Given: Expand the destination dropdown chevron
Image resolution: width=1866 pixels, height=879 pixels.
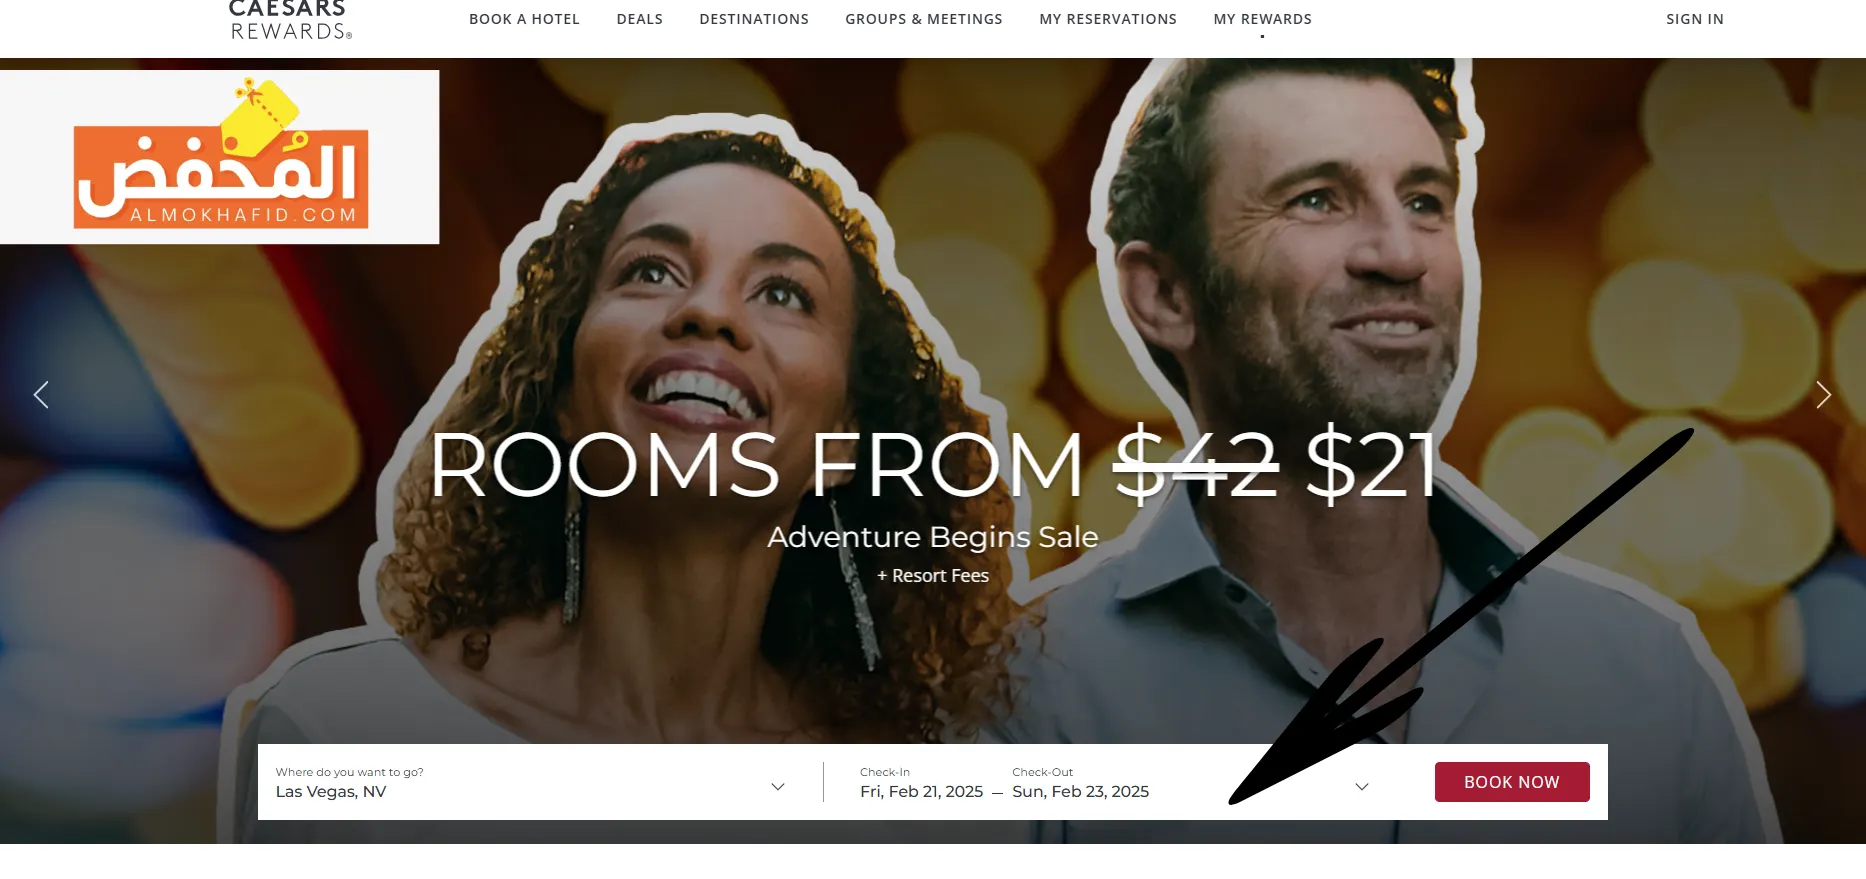Looking at the screenshot, I should click(x=778, y=787).
